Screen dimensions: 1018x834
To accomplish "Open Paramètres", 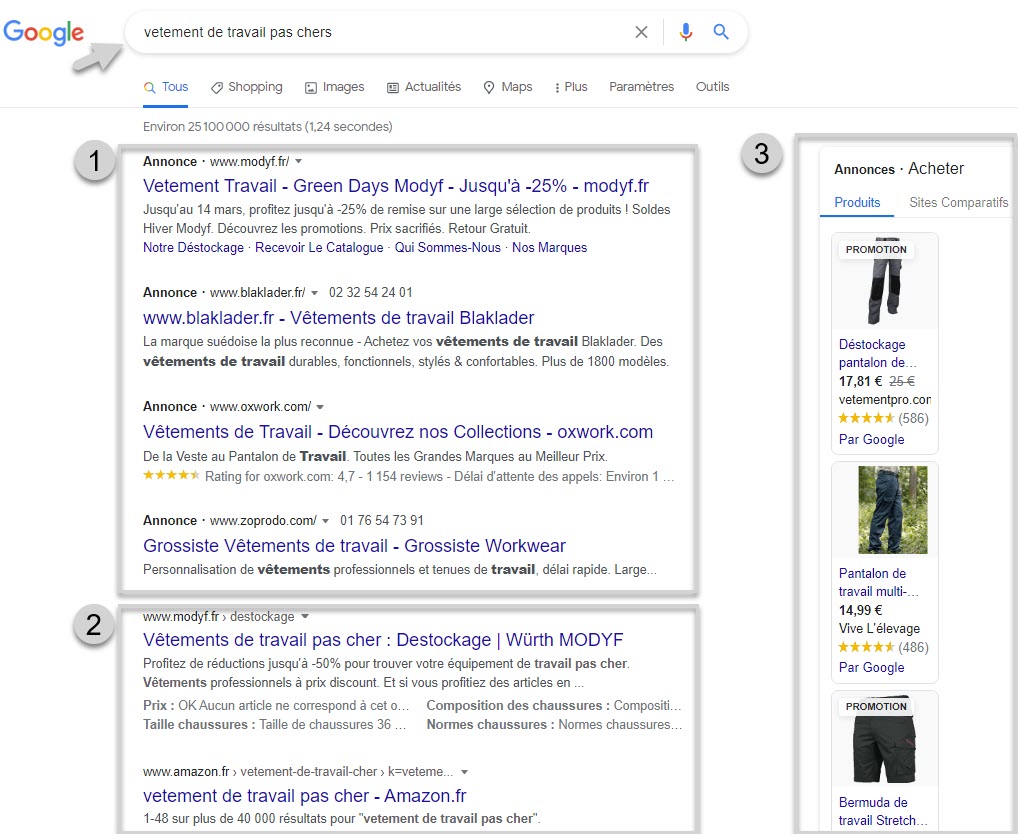I will pyautogui.click(x=641, y=87).
